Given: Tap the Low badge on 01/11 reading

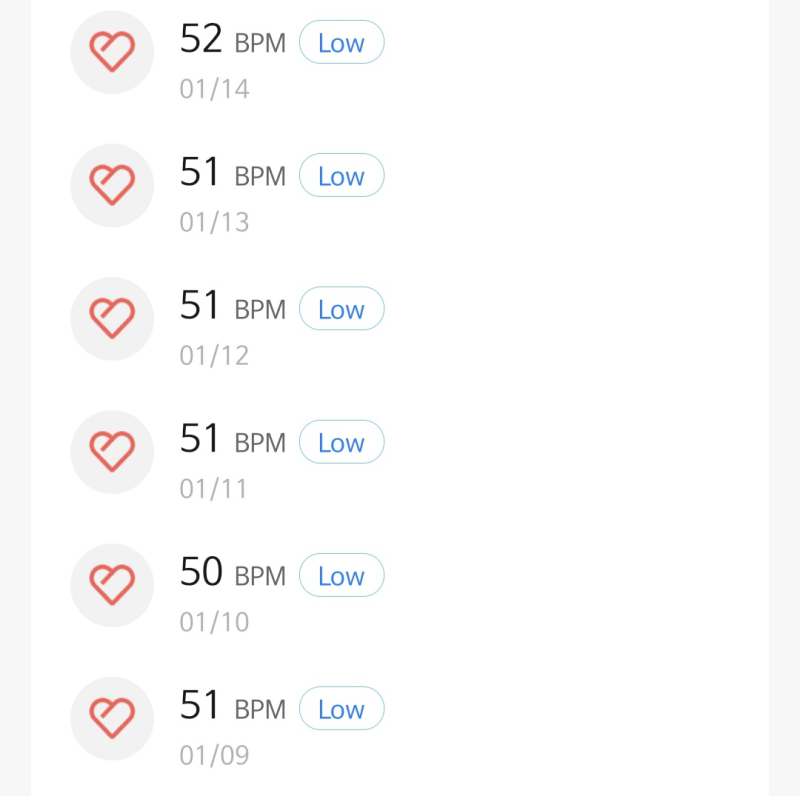Looking at the screenshot, I should 341,442.
